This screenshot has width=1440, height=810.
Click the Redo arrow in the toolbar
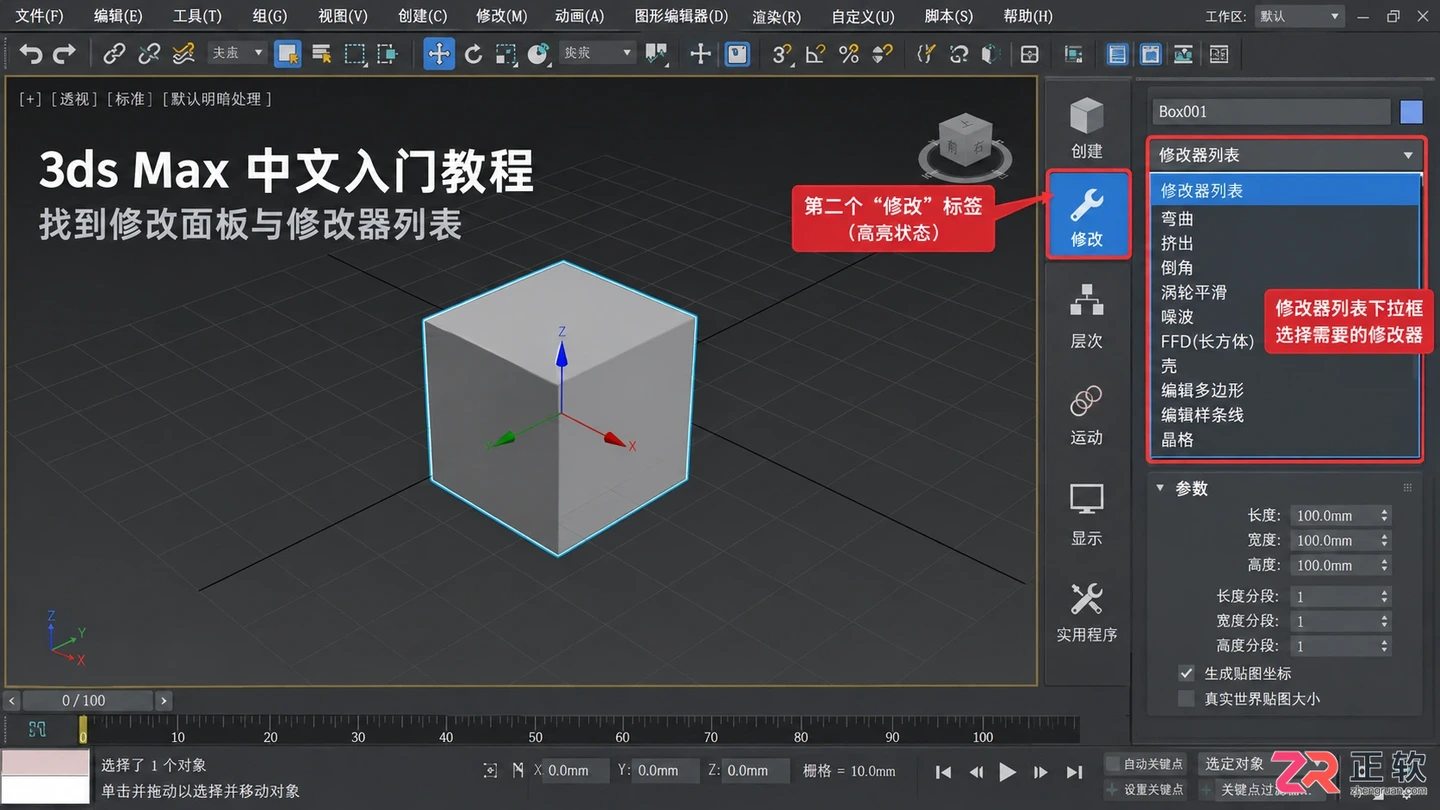64,54
